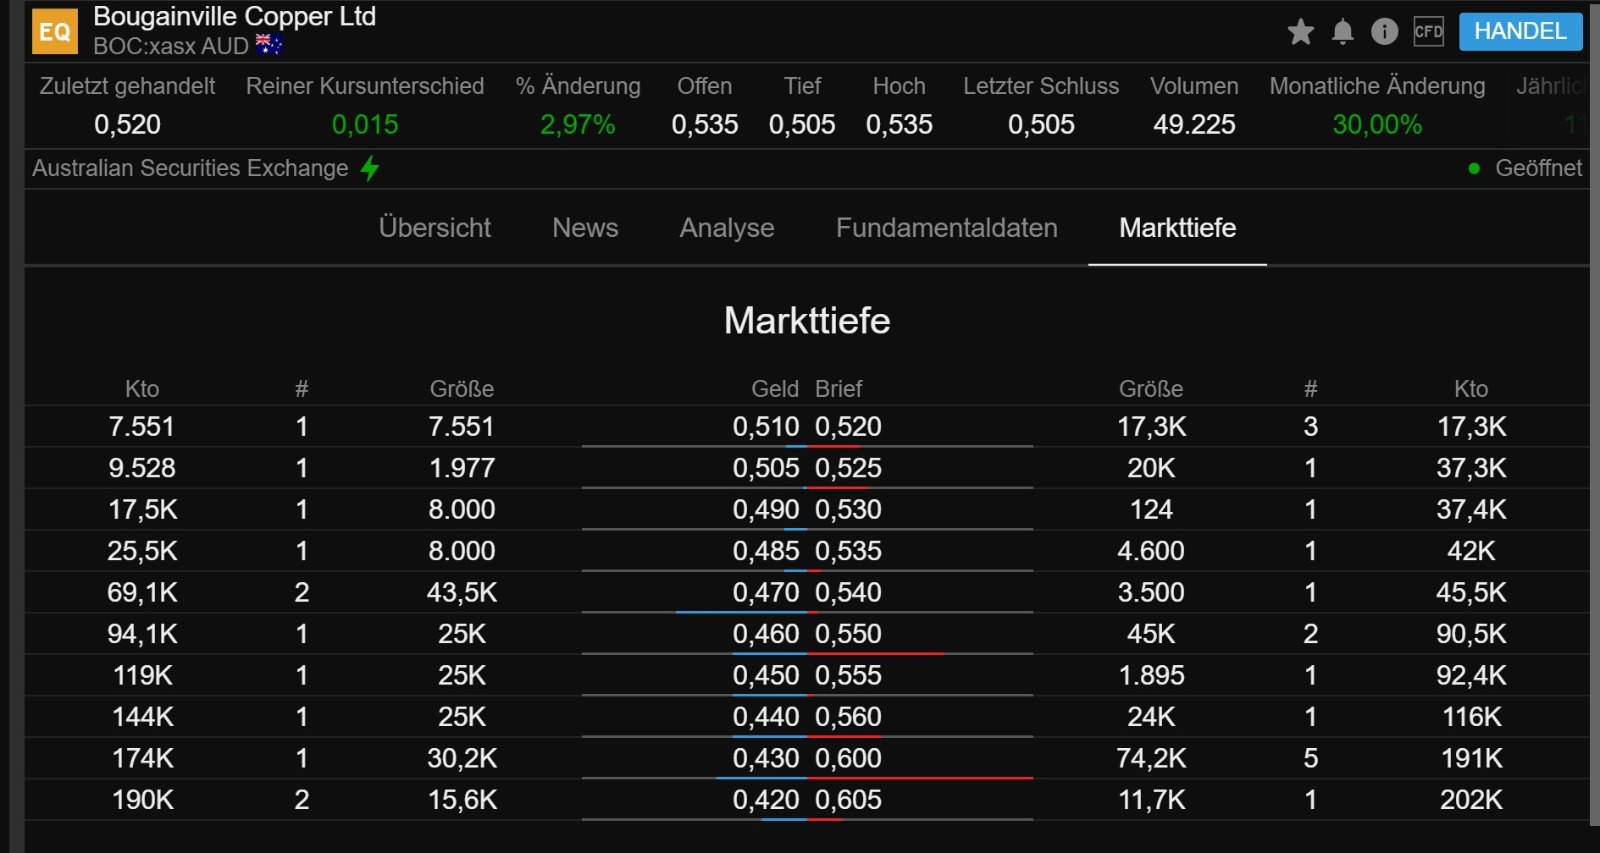Click the Geöffnet market status text

[x=1538, y=168]
